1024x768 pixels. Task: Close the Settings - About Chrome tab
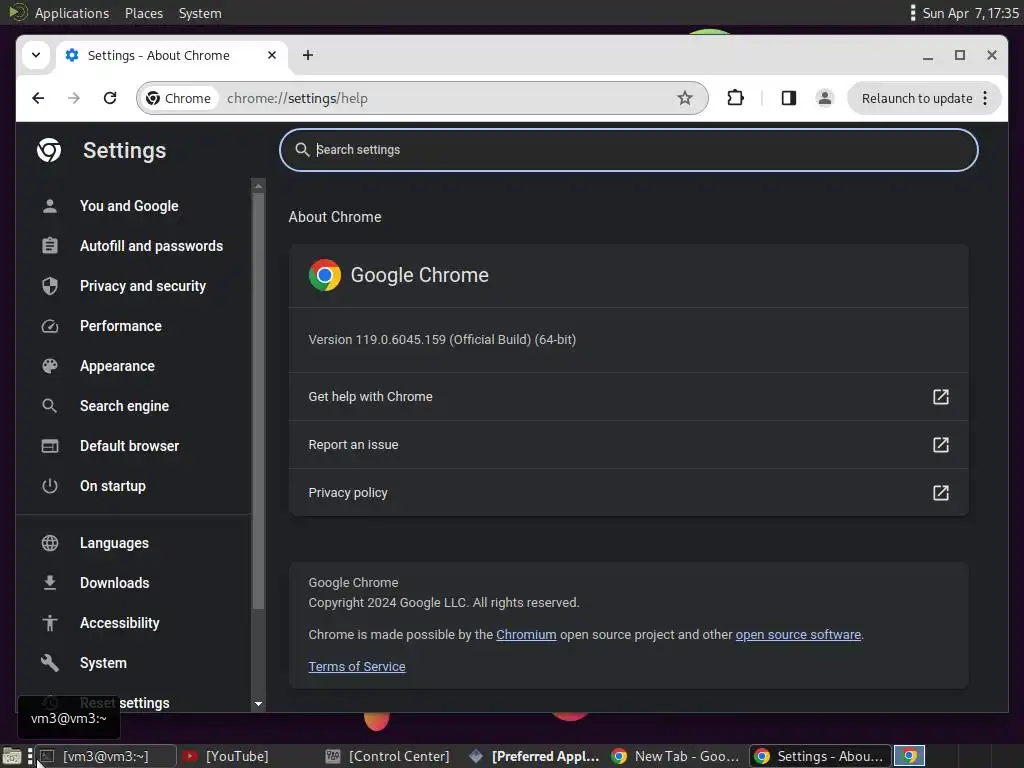[x=272, y=56]
